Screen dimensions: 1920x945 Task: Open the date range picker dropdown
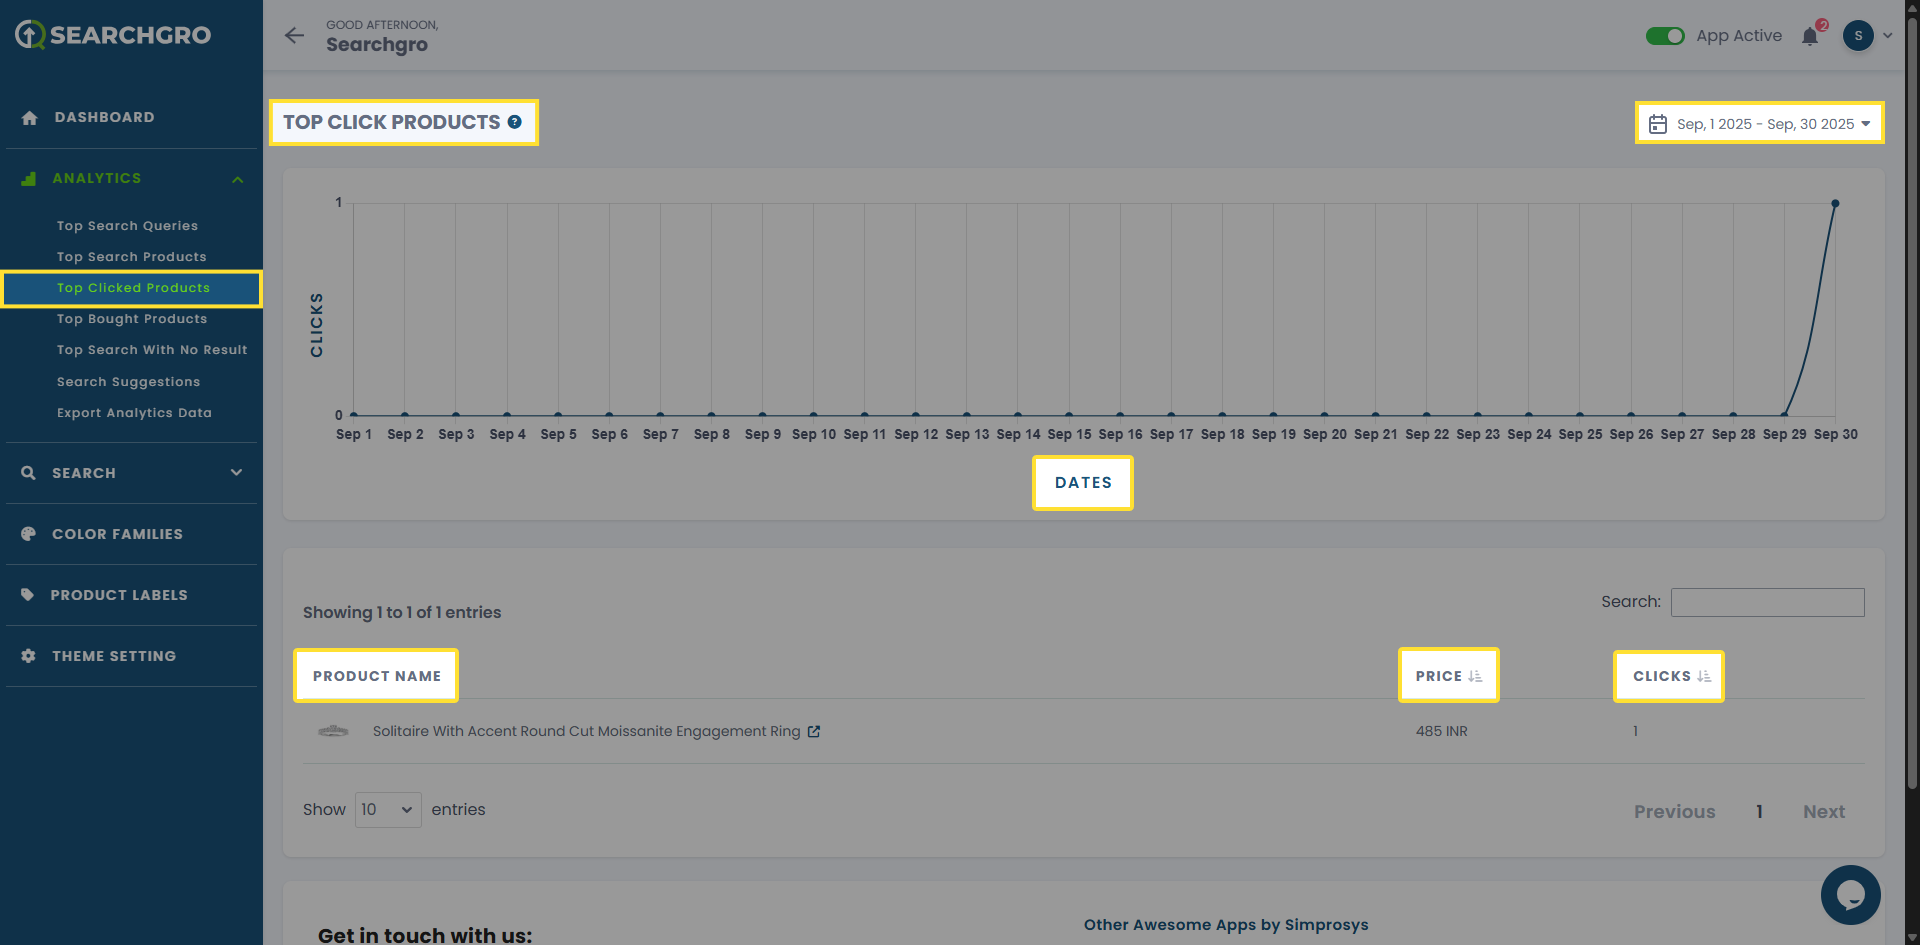[1759, 124]
